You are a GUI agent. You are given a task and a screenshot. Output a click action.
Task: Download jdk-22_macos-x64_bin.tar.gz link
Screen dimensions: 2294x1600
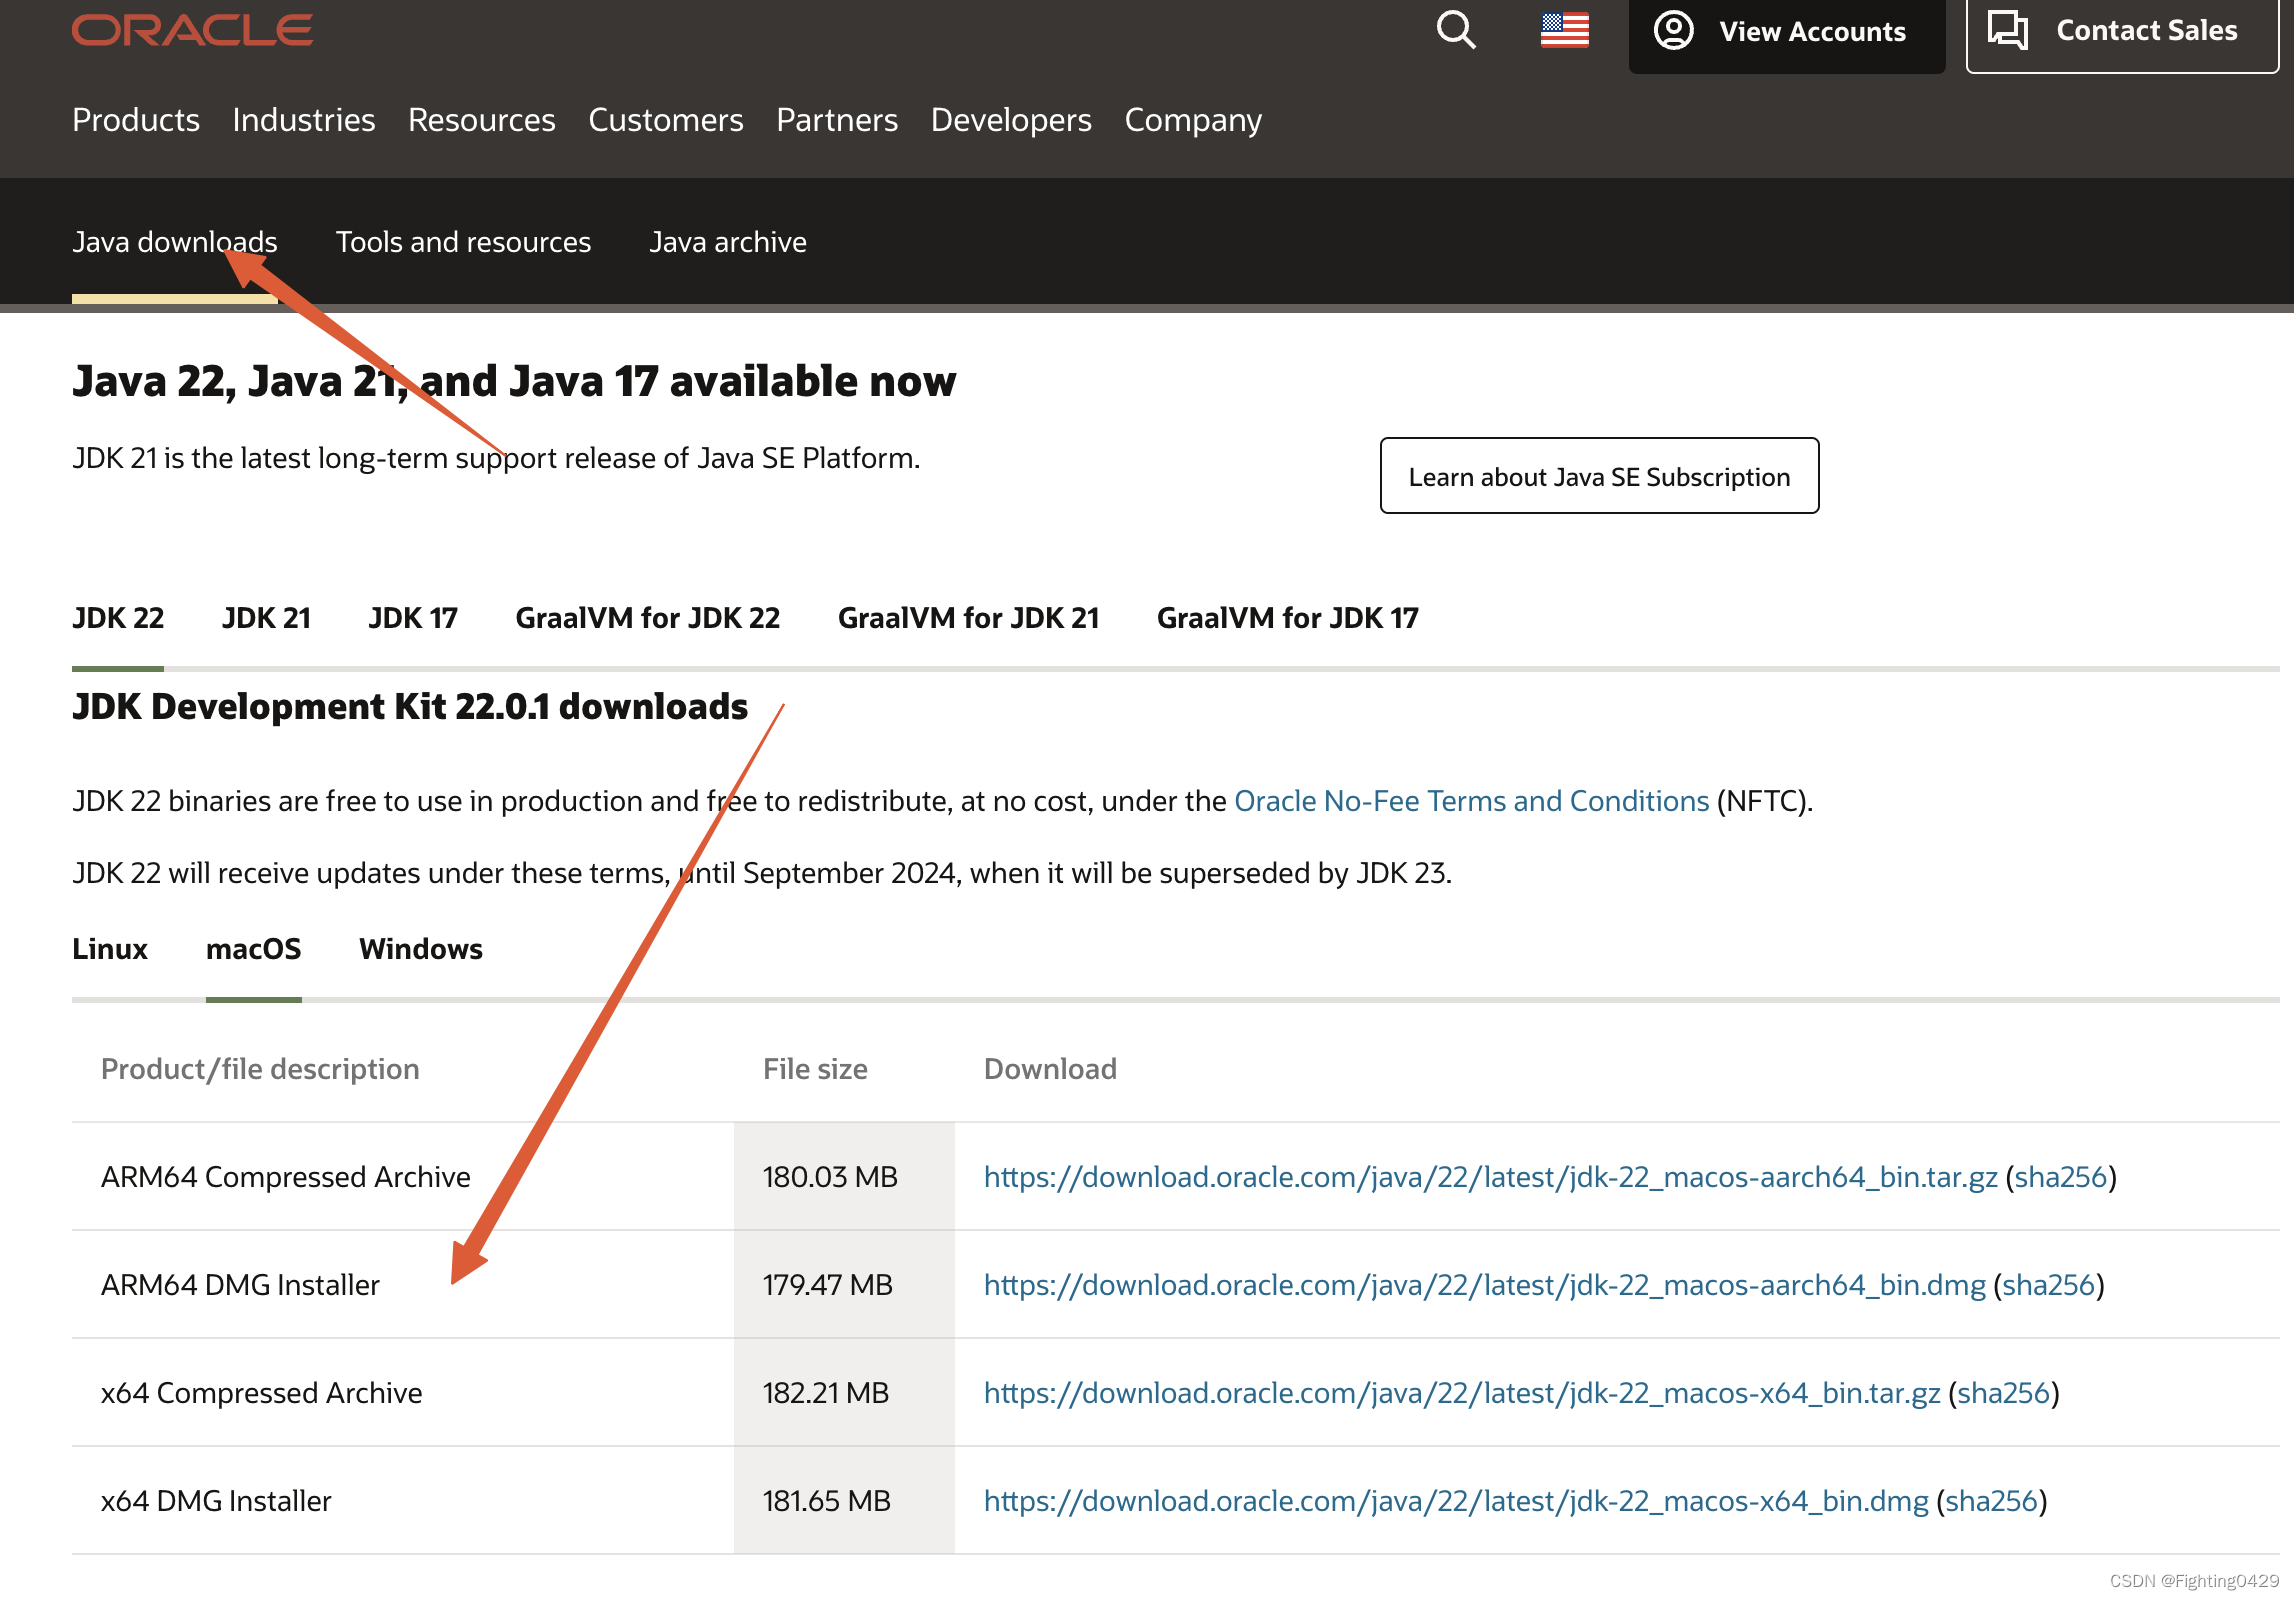click(1462, 1393)
